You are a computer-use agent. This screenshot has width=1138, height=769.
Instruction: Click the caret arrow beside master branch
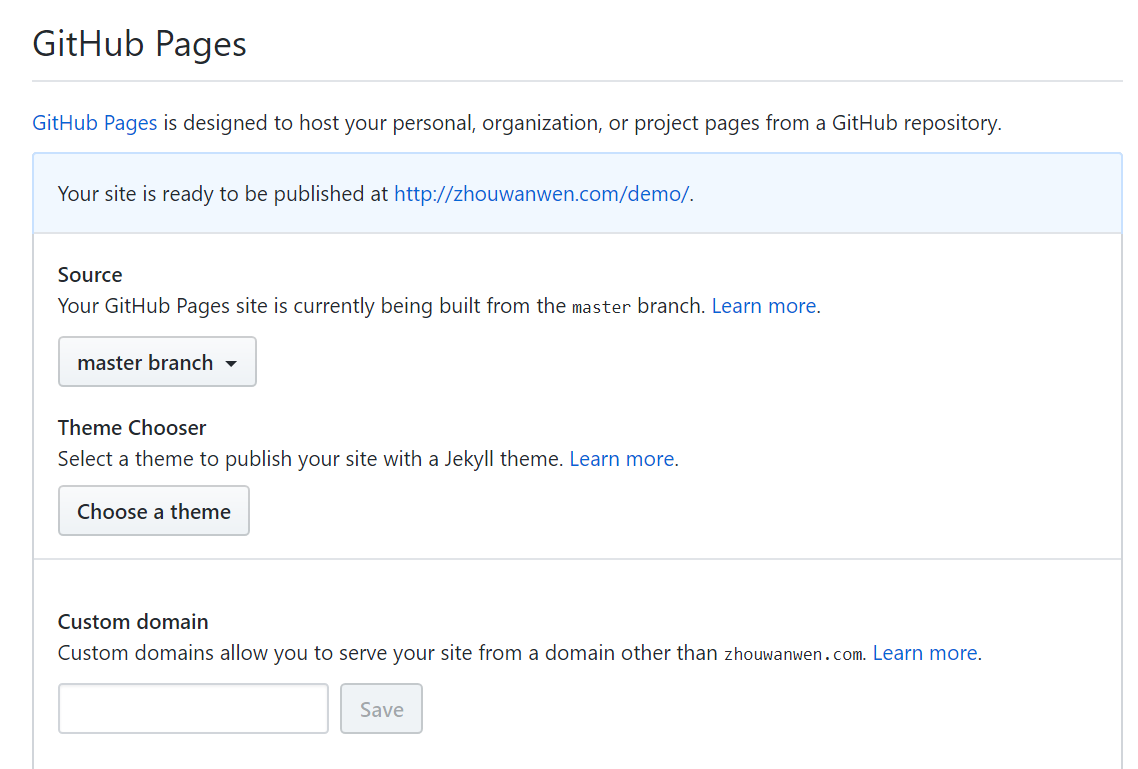point(231,364)
